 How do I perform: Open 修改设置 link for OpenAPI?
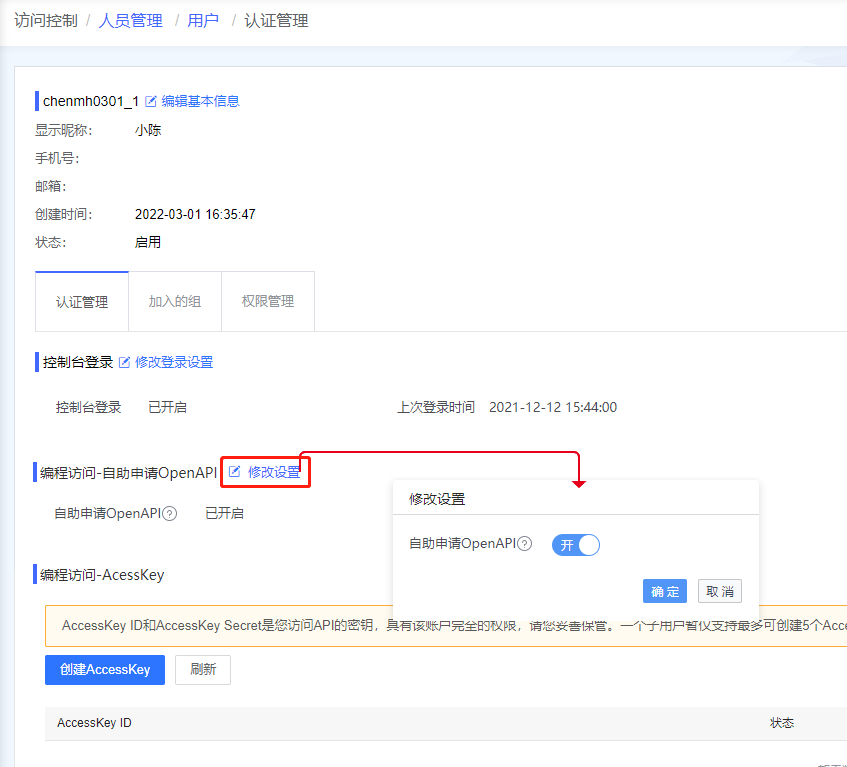pos(274,472)
